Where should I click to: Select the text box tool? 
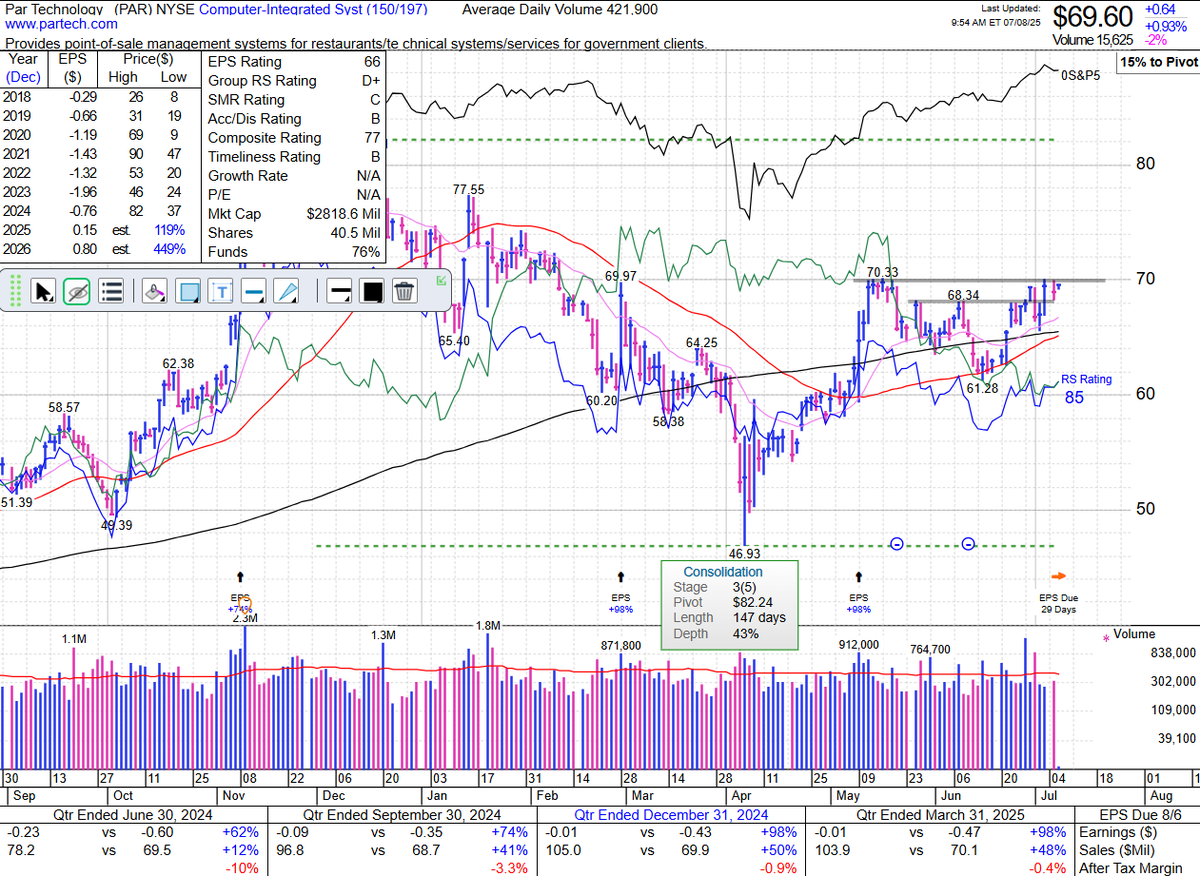coord(220,291)
